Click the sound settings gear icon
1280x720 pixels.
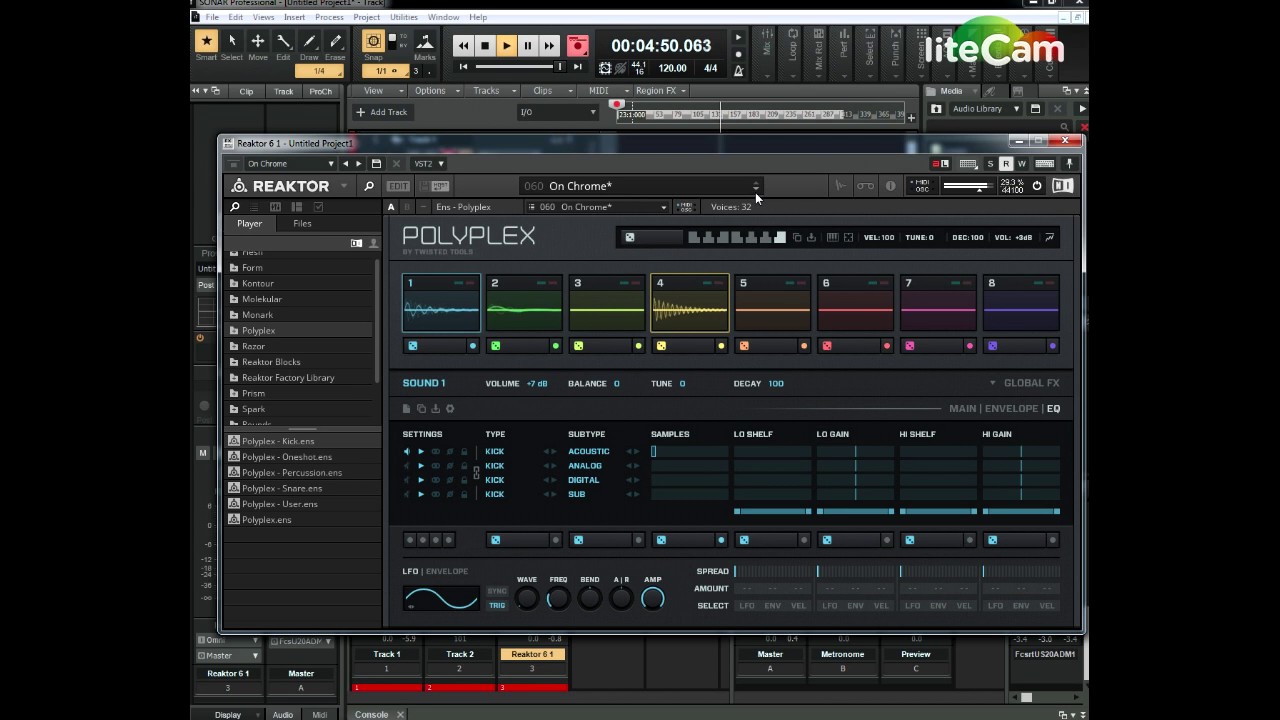tap(450, 409)
